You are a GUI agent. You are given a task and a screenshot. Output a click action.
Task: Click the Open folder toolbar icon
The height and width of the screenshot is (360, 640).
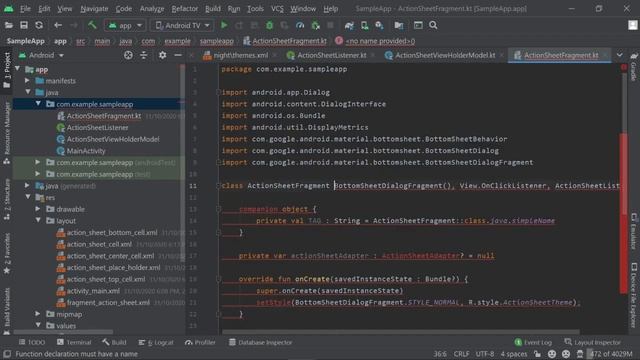(9, 25)
